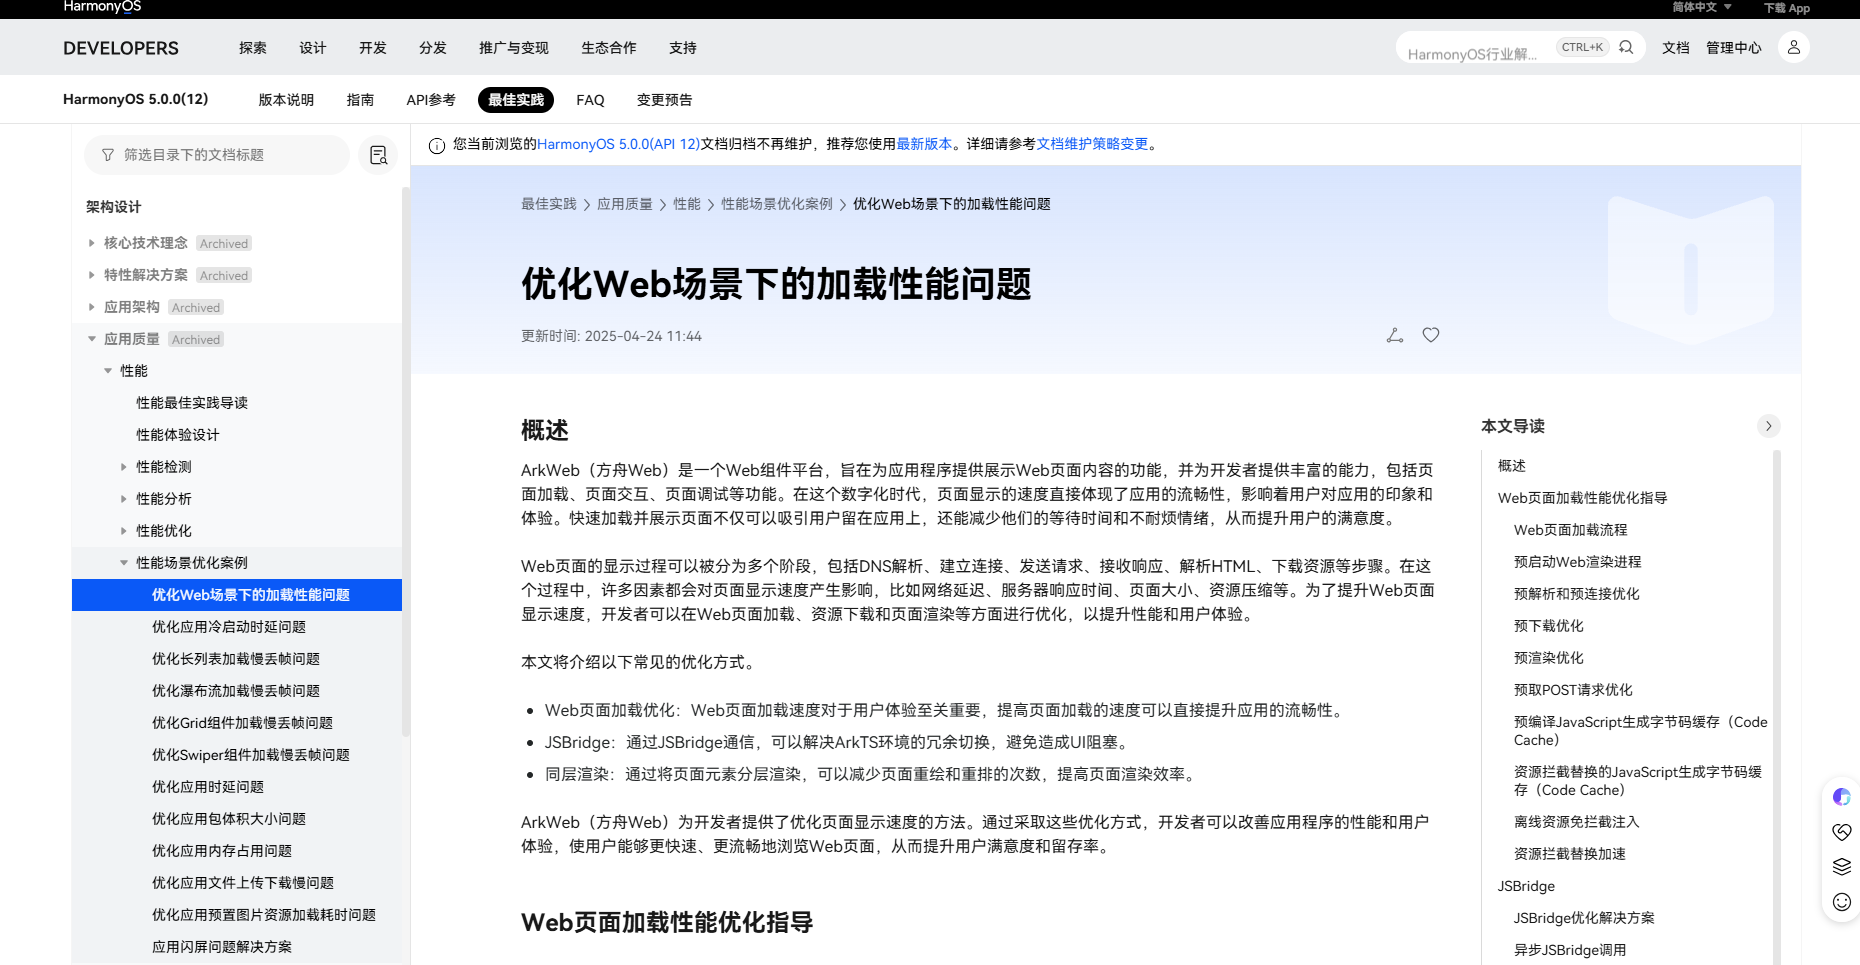Viewport: 1860px width, 965px height.
Task: Click the heart favorite icon
Action: pos(1431,335)
